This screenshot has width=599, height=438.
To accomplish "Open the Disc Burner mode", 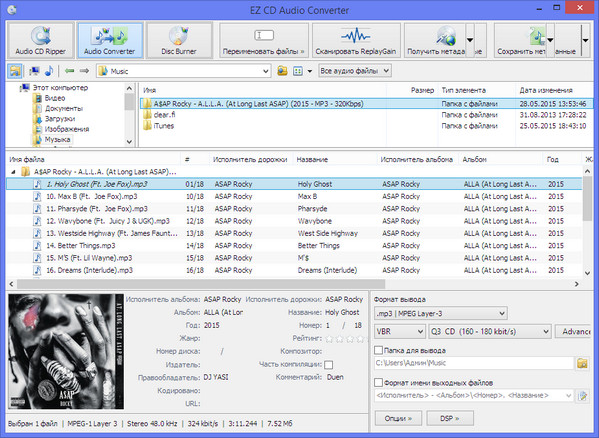I will tap(179, 40).
